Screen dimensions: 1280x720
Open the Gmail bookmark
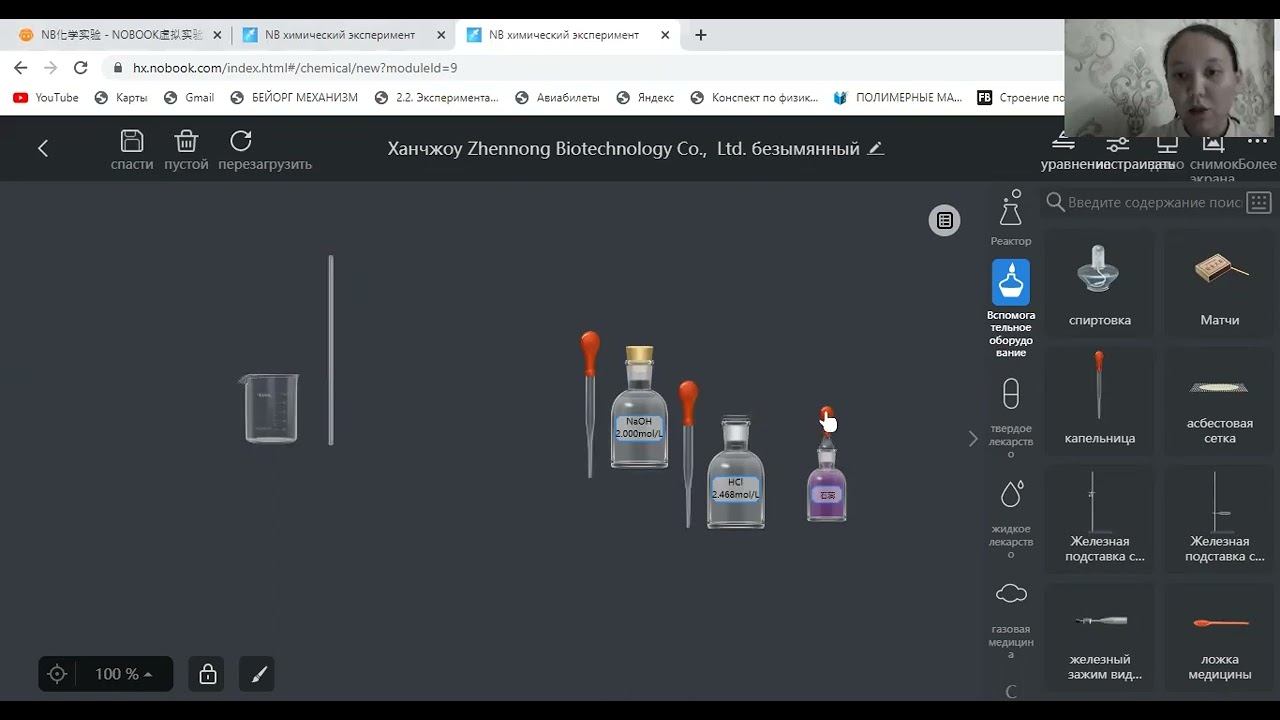pos(189,97)
